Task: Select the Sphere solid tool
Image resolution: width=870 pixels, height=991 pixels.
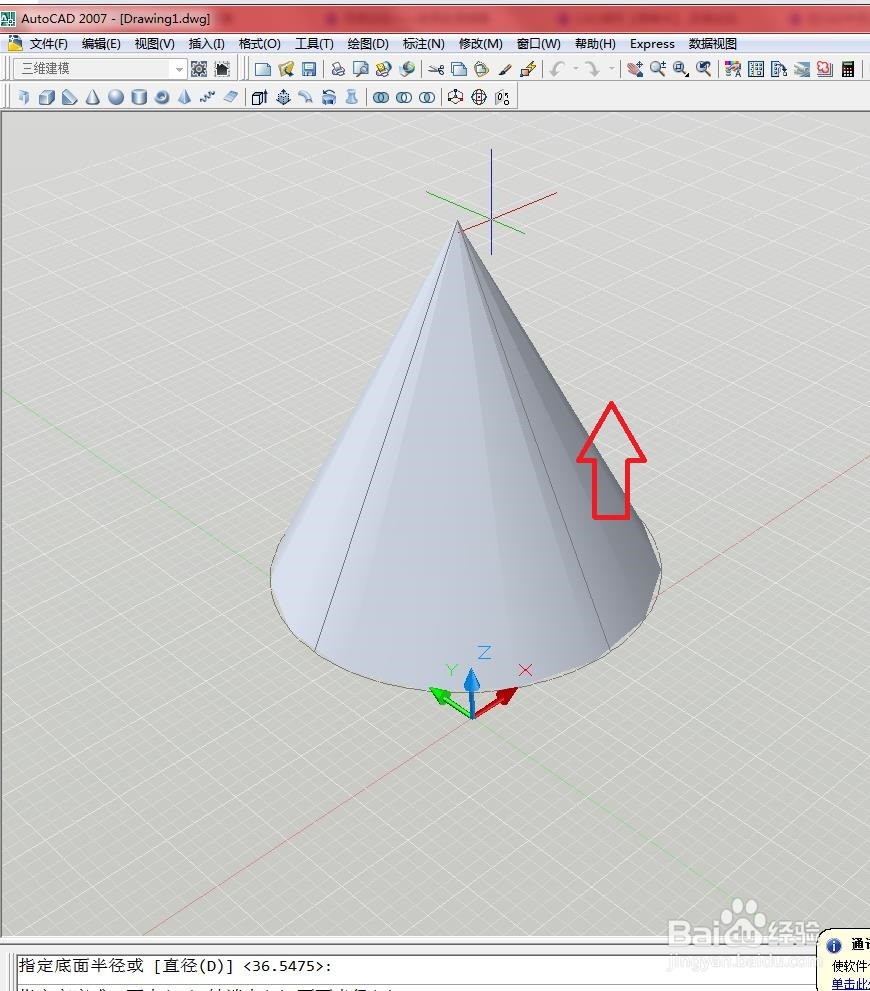Action: coord(116,97)
